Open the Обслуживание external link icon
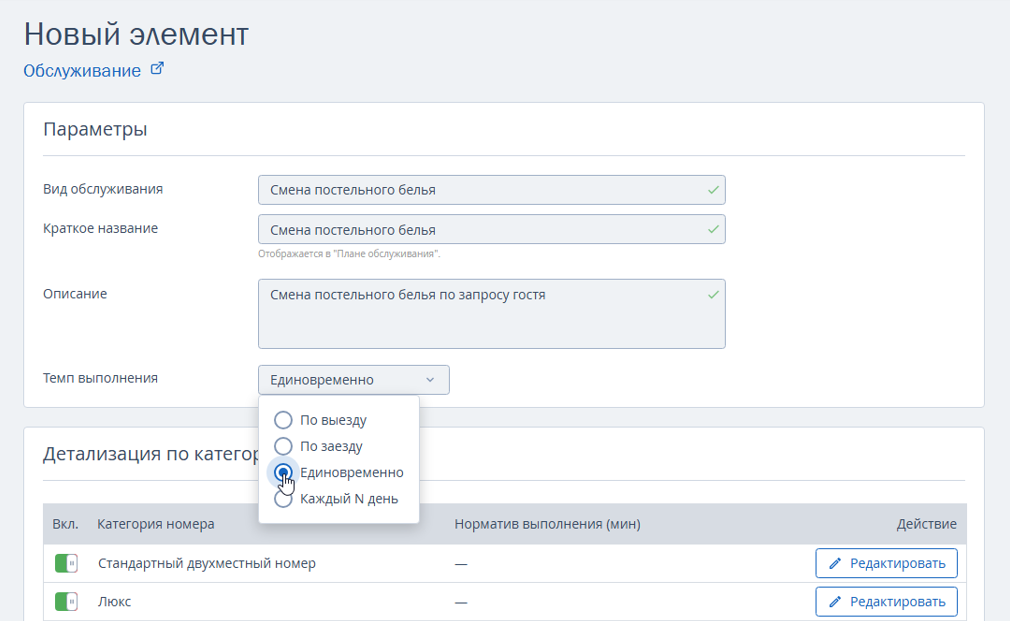Viewport: 1010px width, 621px height. [x=157, y=68]
